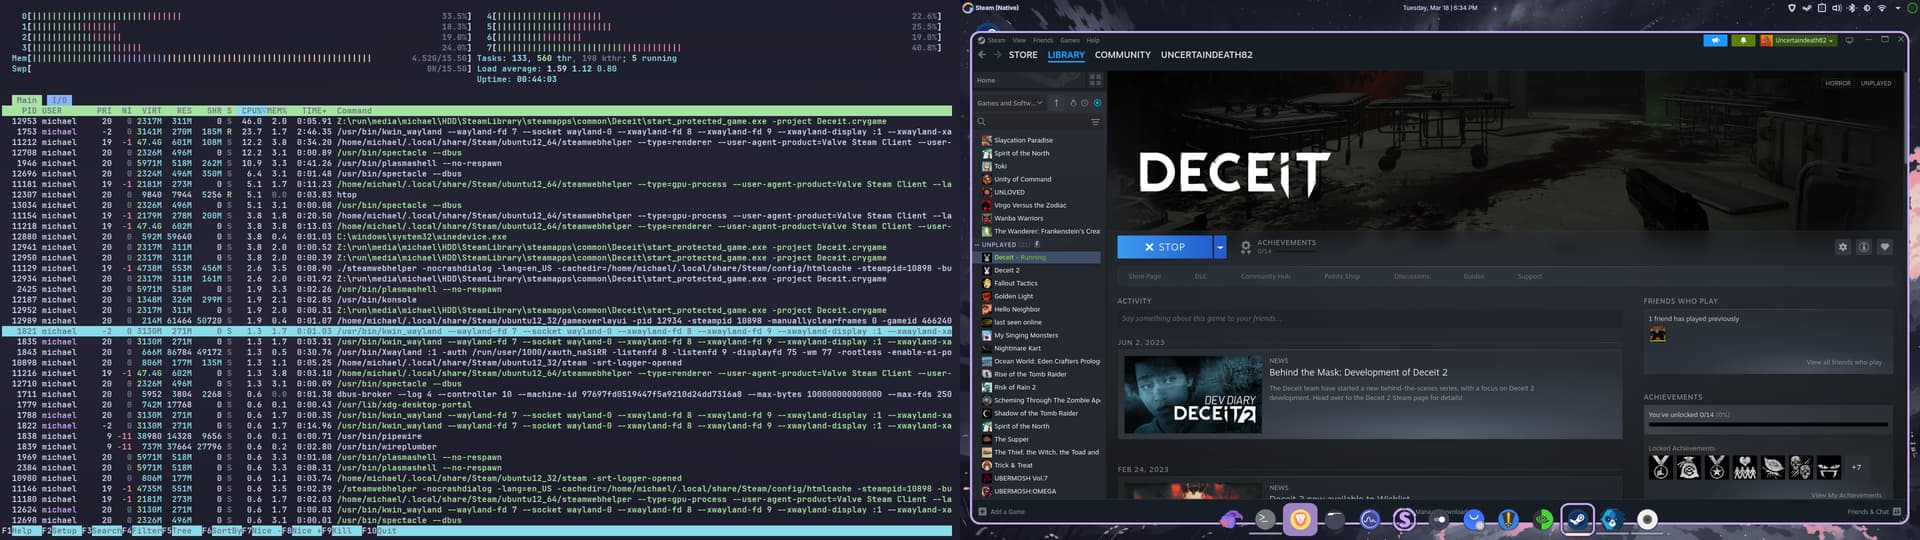Screen dimensions: 1920x540
Task: Click the Big Picture mode monitor icon
Action: pos(1849,41)
